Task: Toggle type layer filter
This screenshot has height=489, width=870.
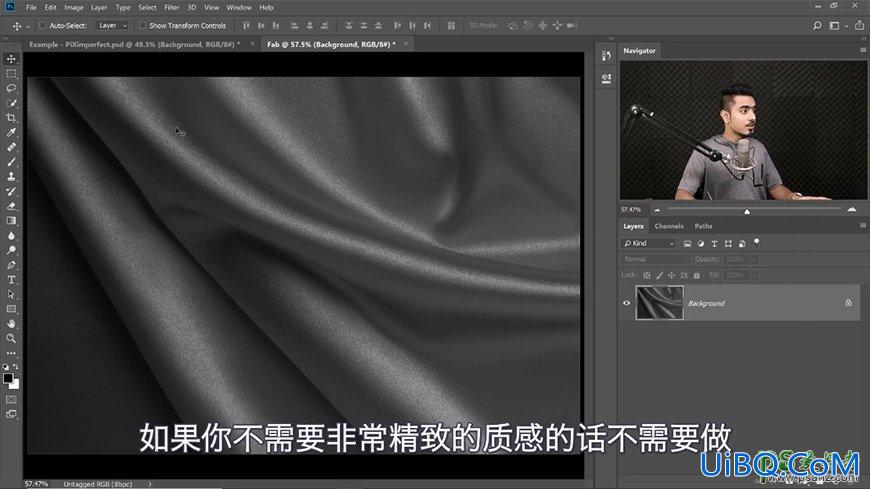Action: point(715,244)
